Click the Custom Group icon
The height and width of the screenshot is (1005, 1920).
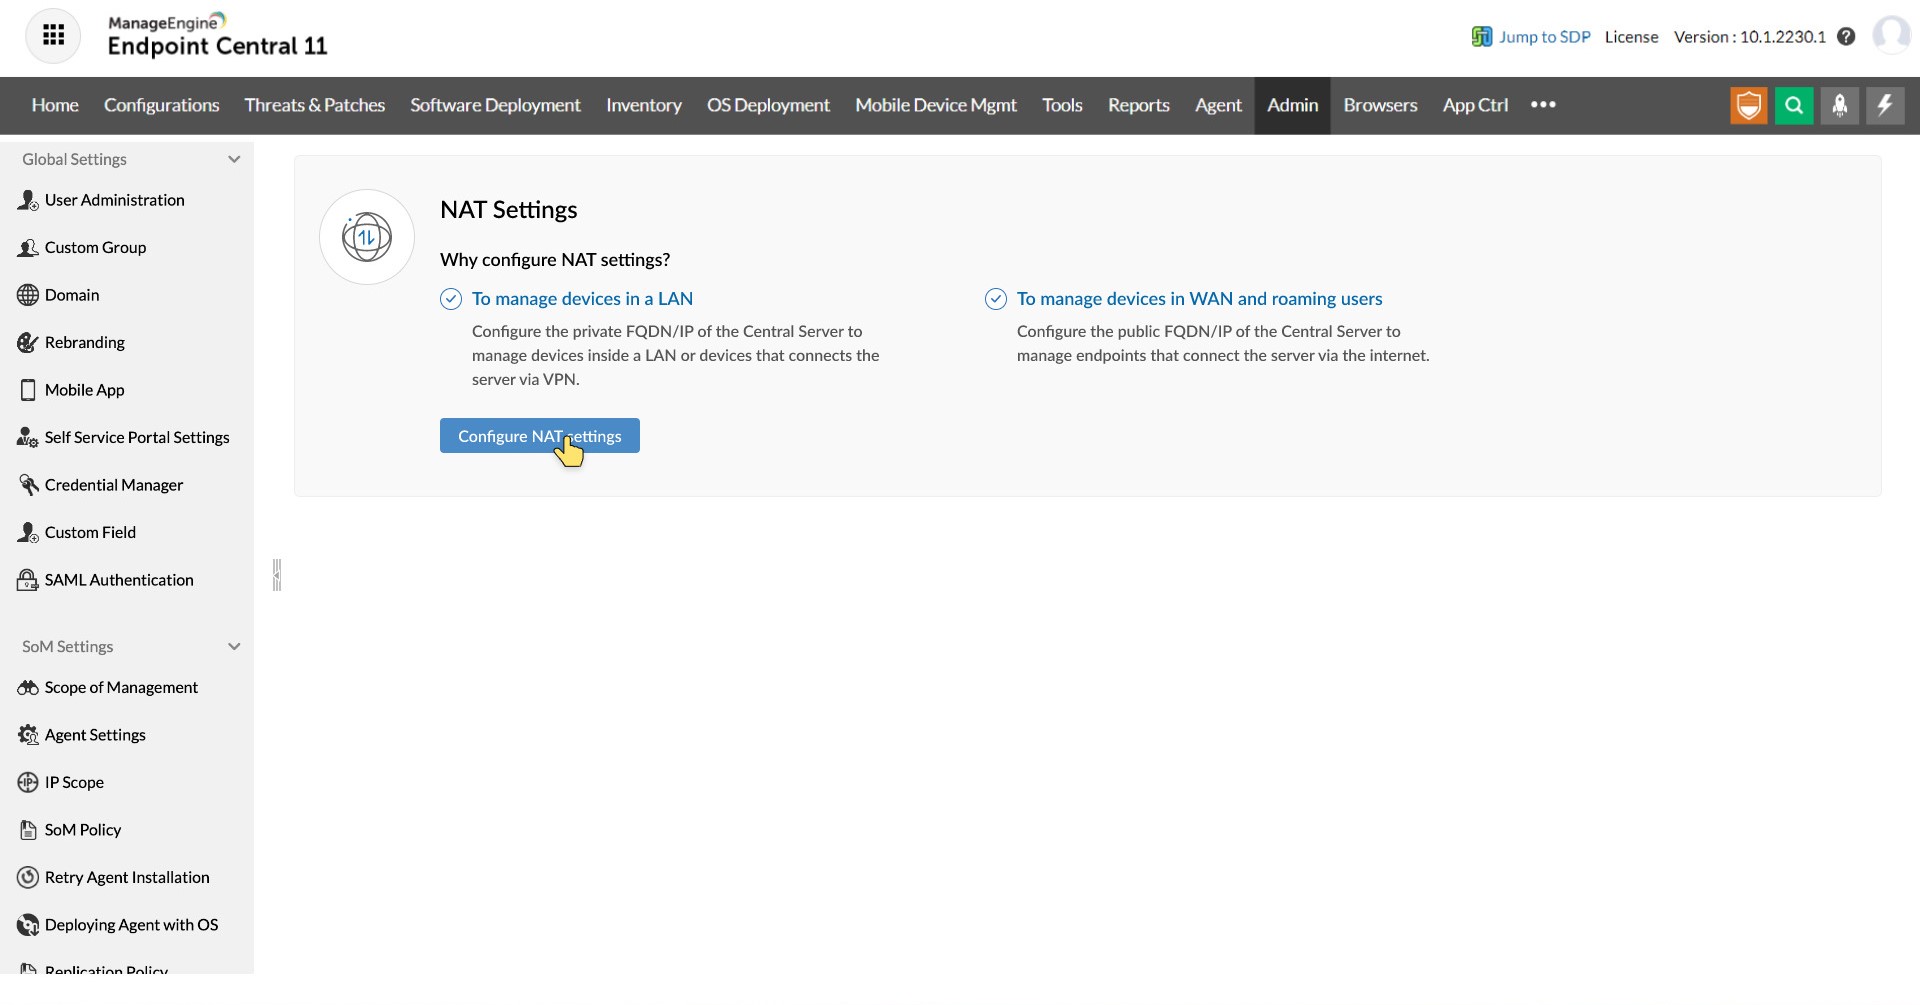point(28,248)
